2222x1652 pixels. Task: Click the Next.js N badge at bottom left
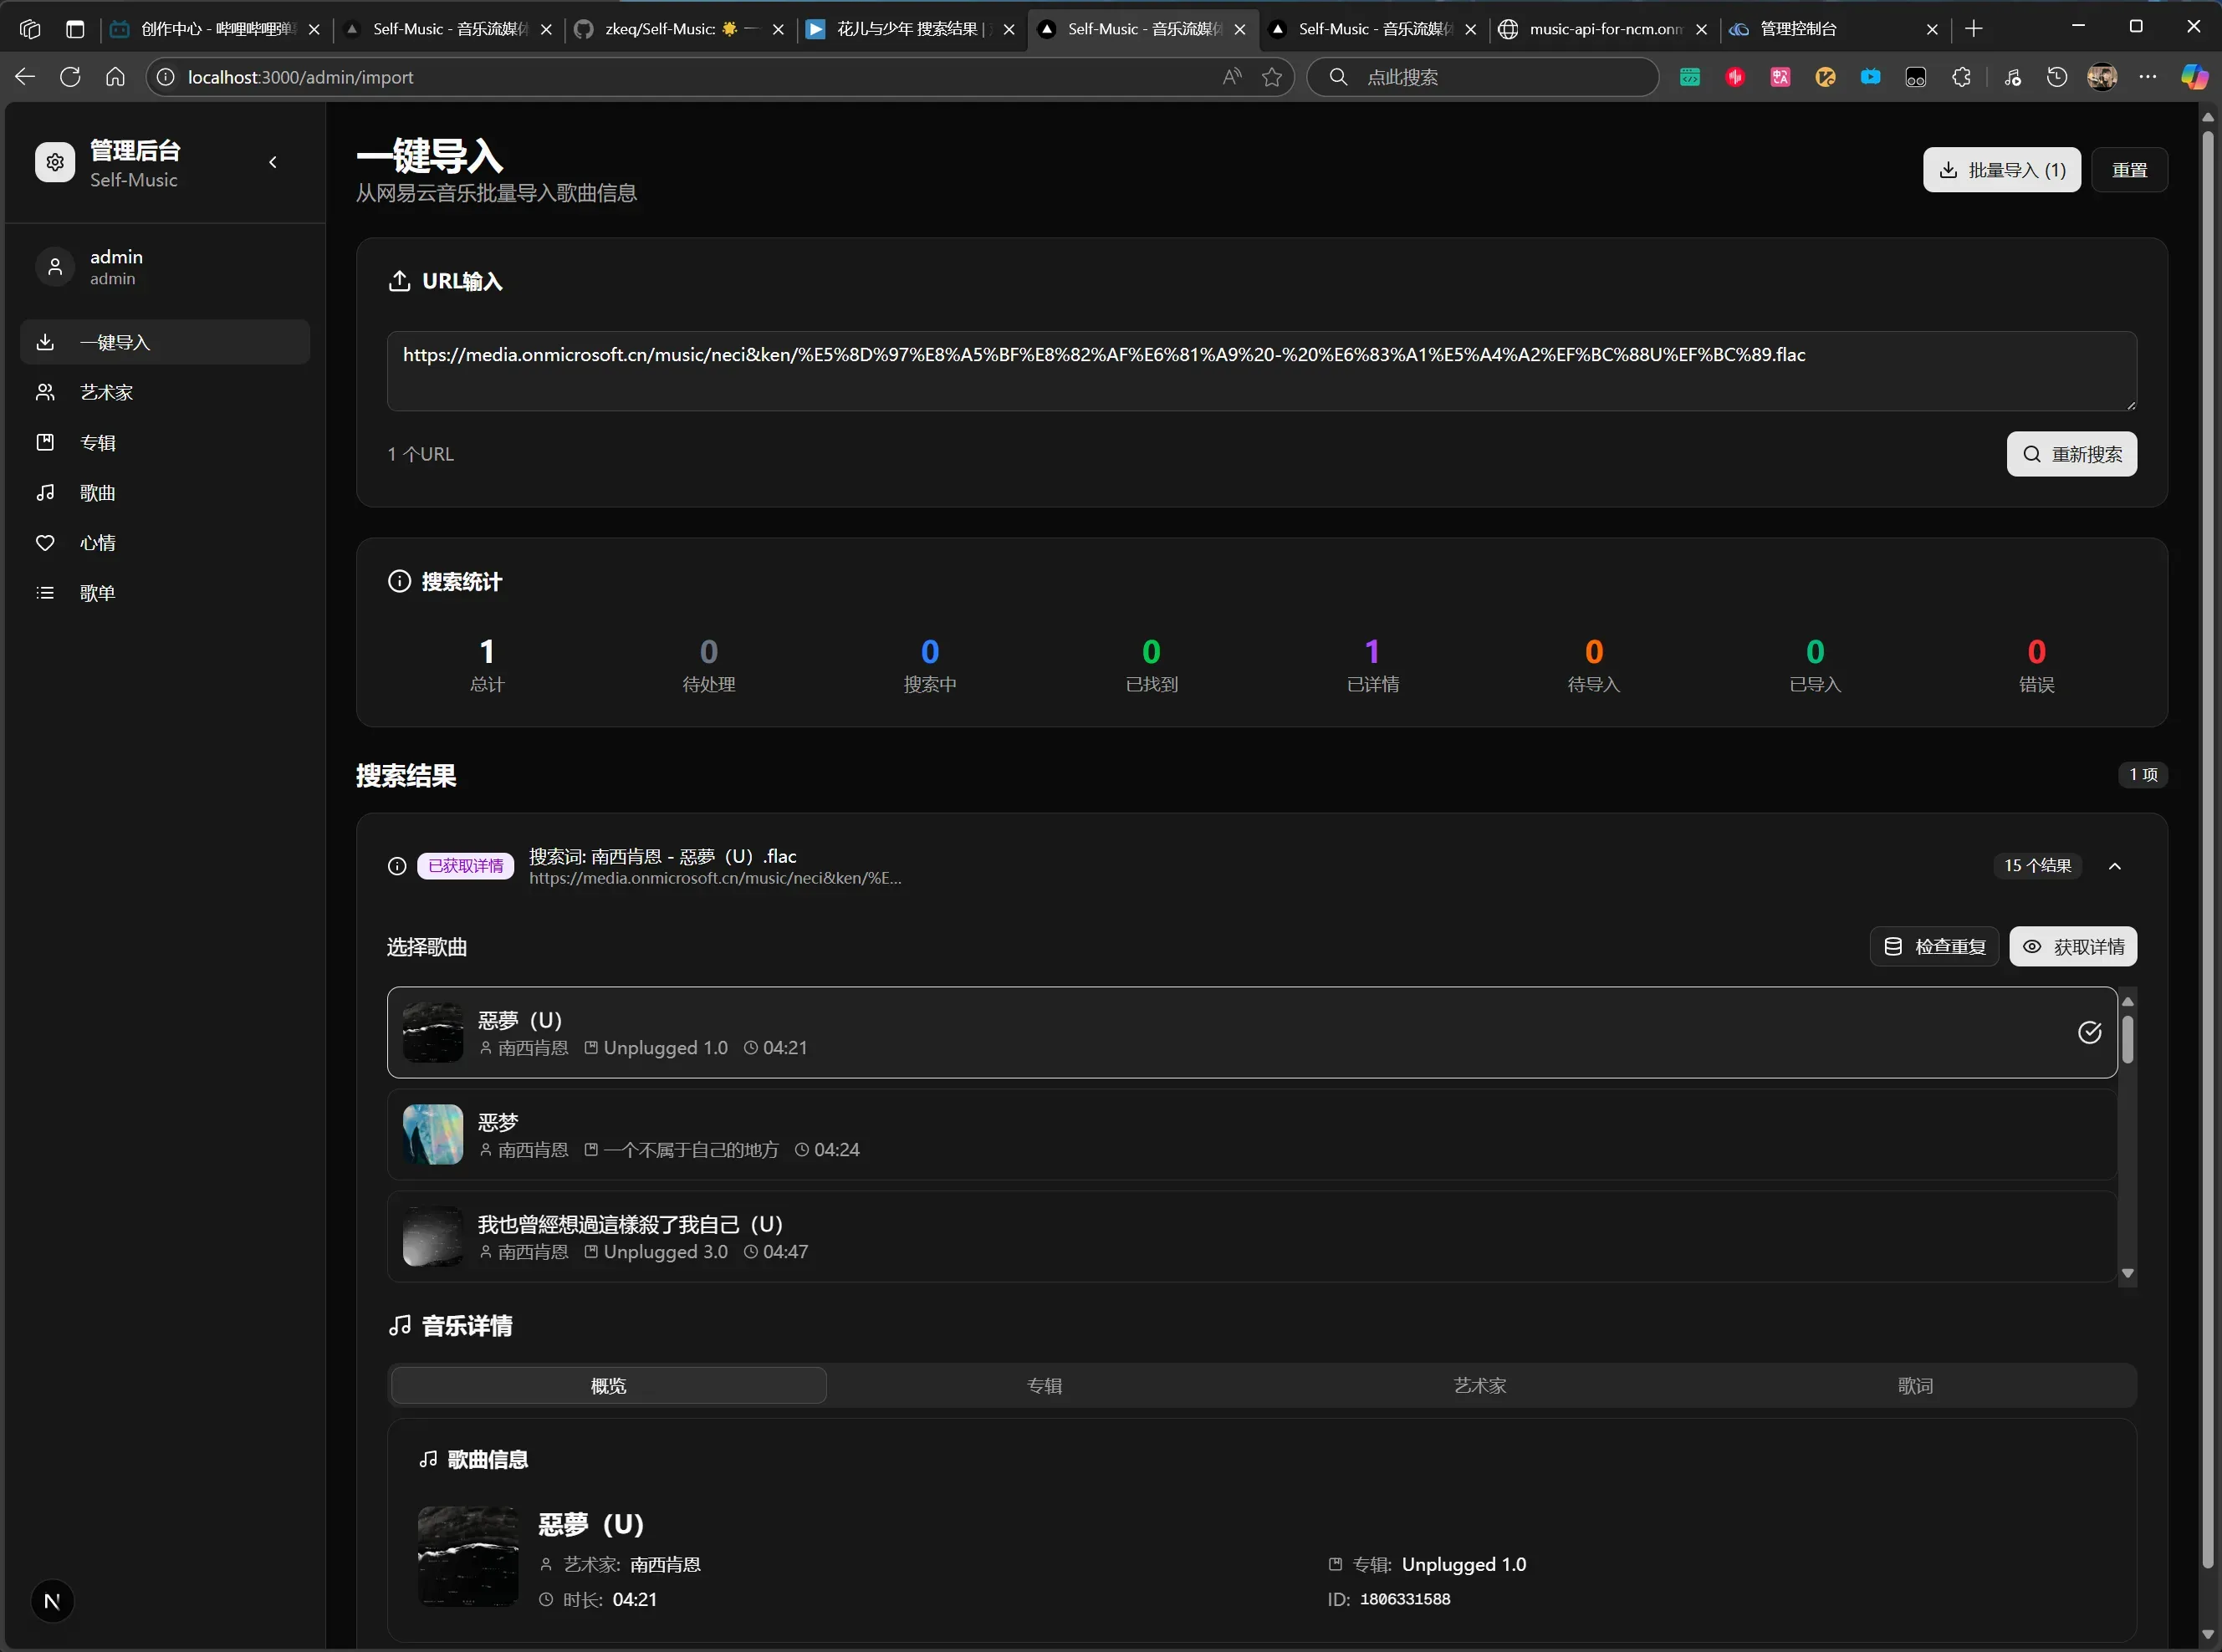point(52,1601)
